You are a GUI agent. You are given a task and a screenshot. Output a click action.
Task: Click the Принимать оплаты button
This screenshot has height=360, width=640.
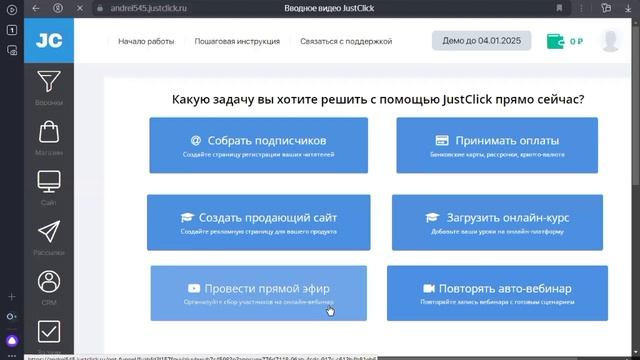click(x=497, y=145)
